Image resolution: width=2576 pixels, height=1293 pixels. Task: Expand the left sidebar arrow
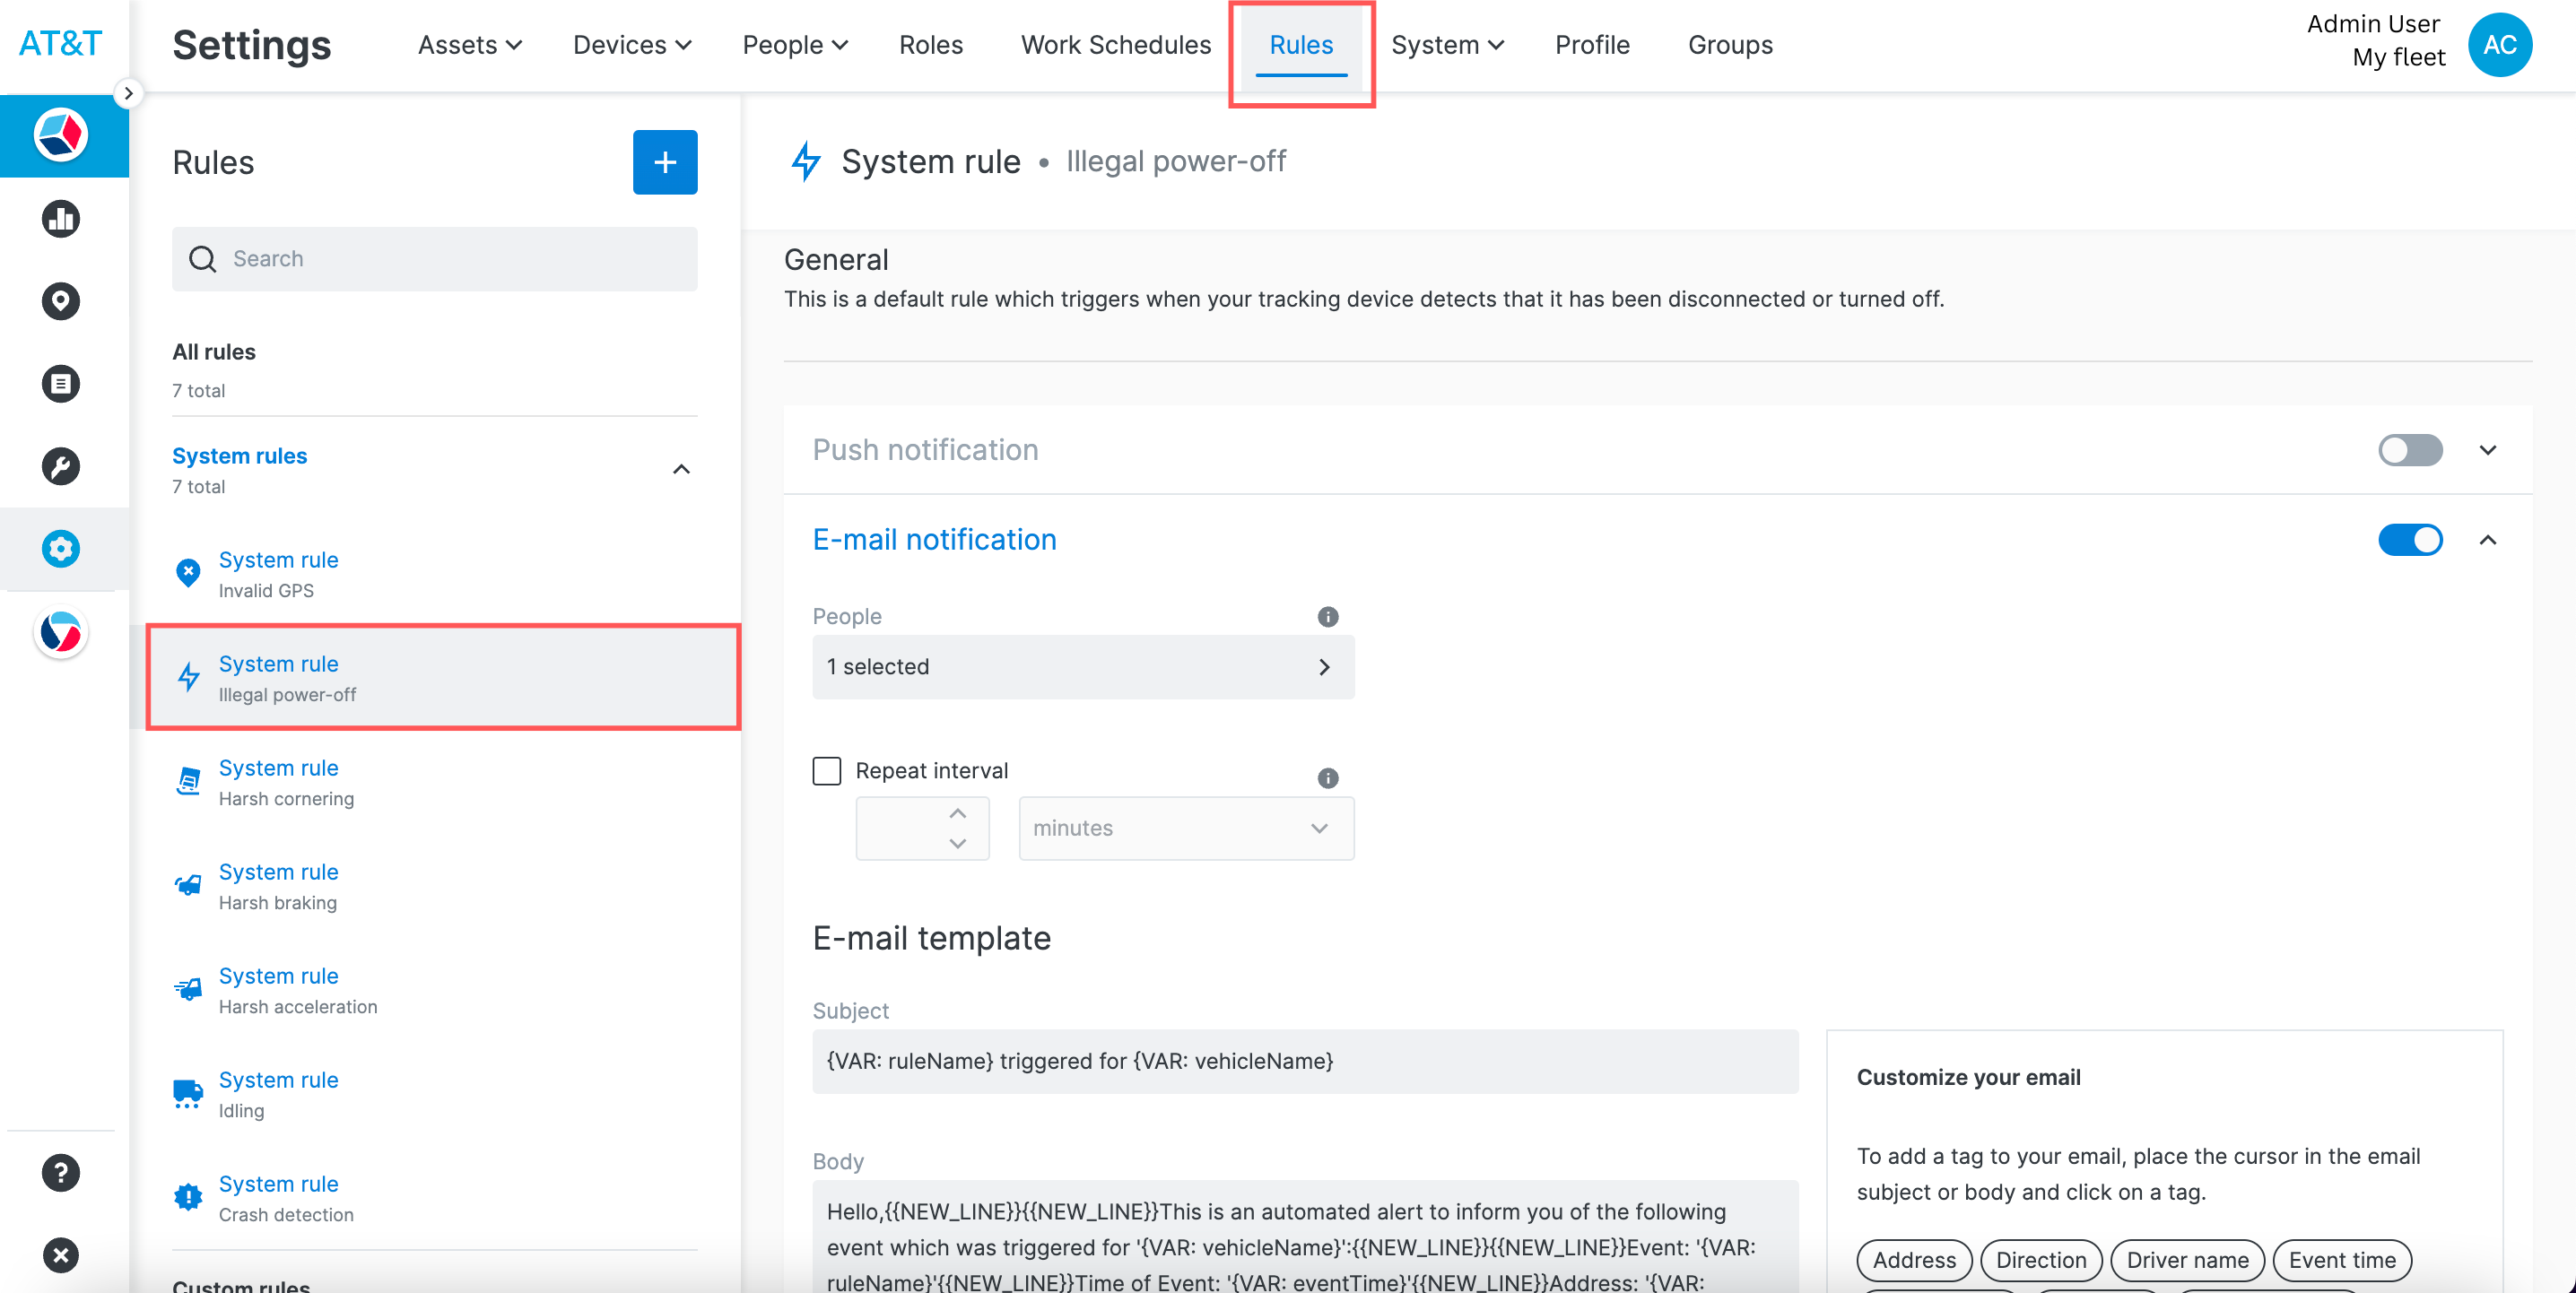[x=128, y=93]
